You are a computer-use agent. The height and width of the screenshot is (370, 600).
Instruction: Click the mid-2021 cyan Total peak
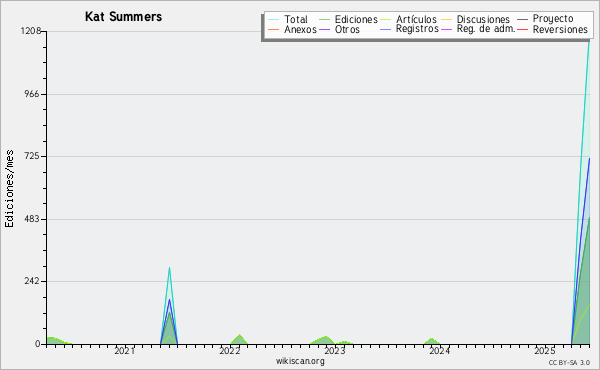[169, 268]
